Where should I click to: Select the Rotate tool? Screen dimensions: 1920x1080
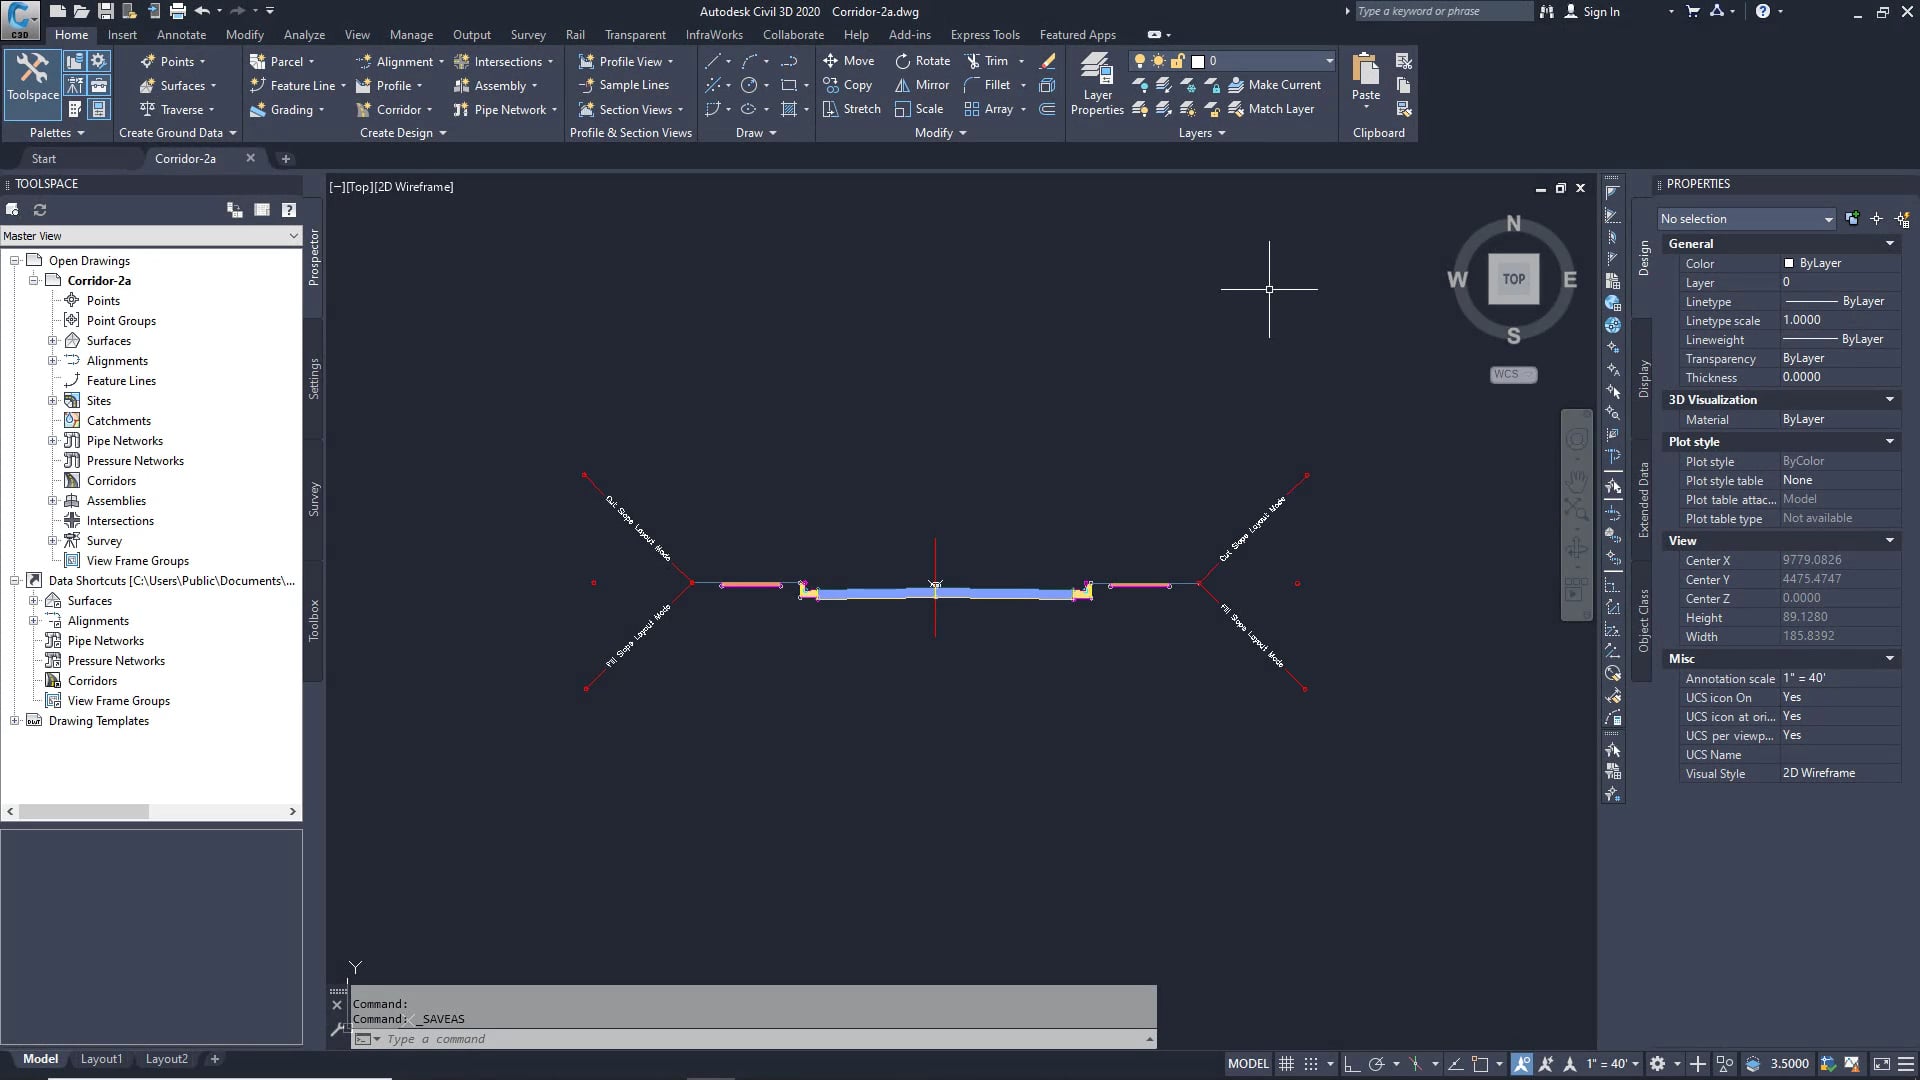pos(921,60)
